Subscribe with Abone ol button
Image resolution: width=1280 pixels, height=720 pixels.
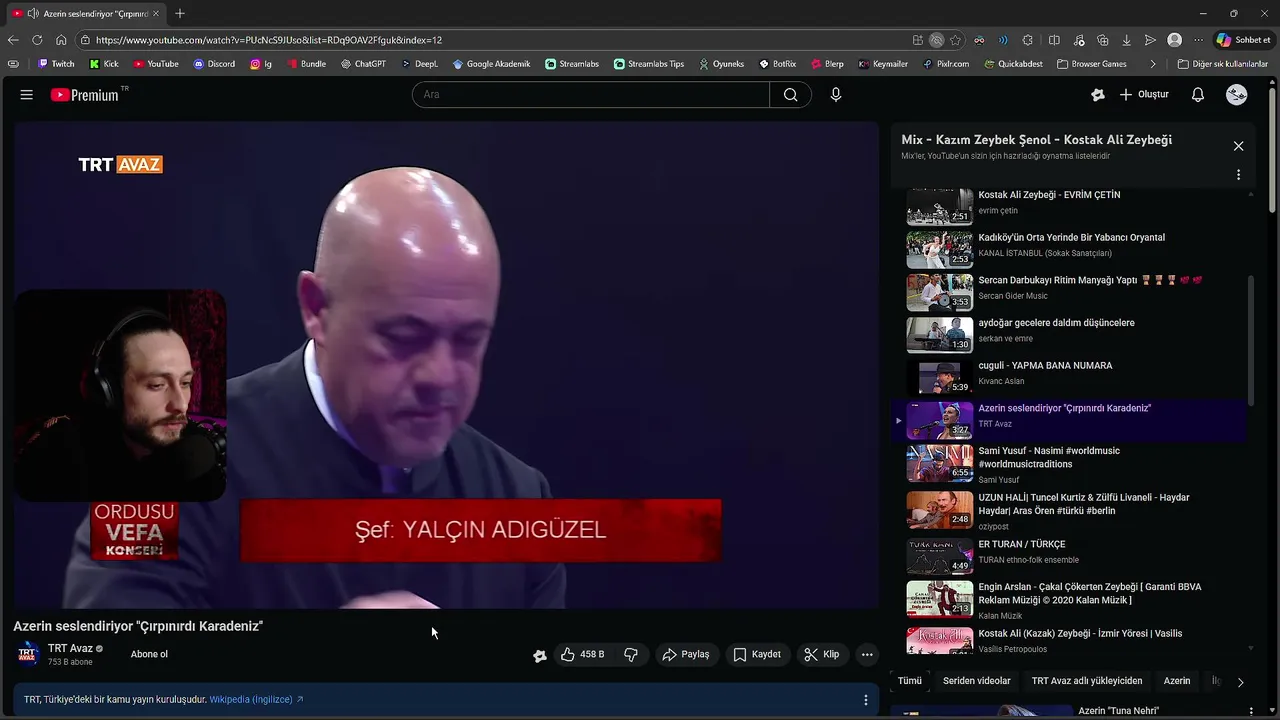coord(149,655)
